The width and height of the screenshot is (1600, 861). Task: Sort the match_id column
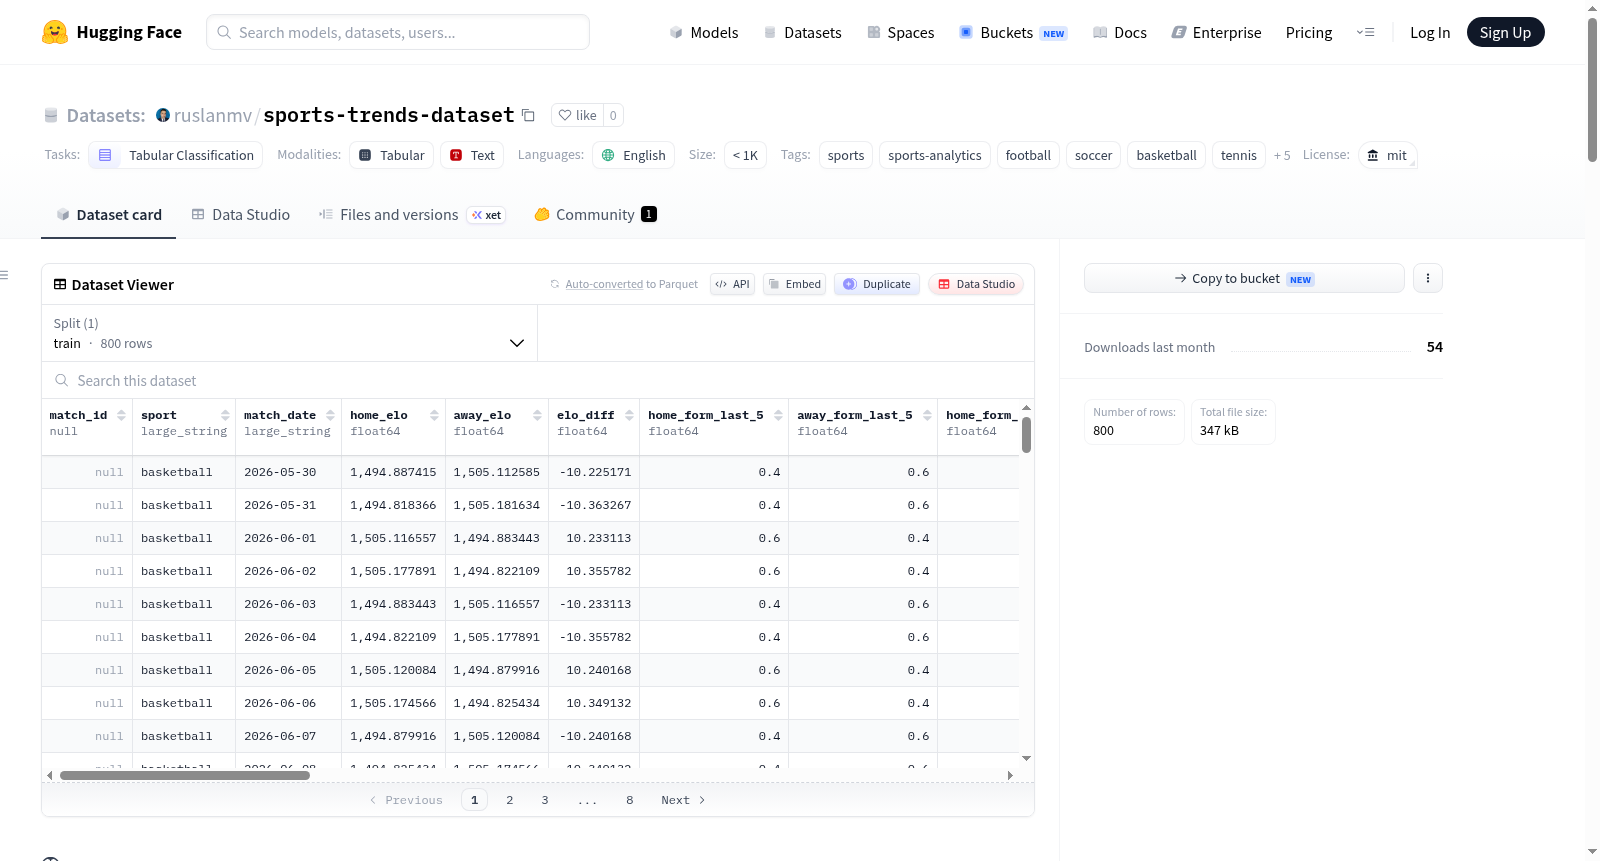click(121, 415)
